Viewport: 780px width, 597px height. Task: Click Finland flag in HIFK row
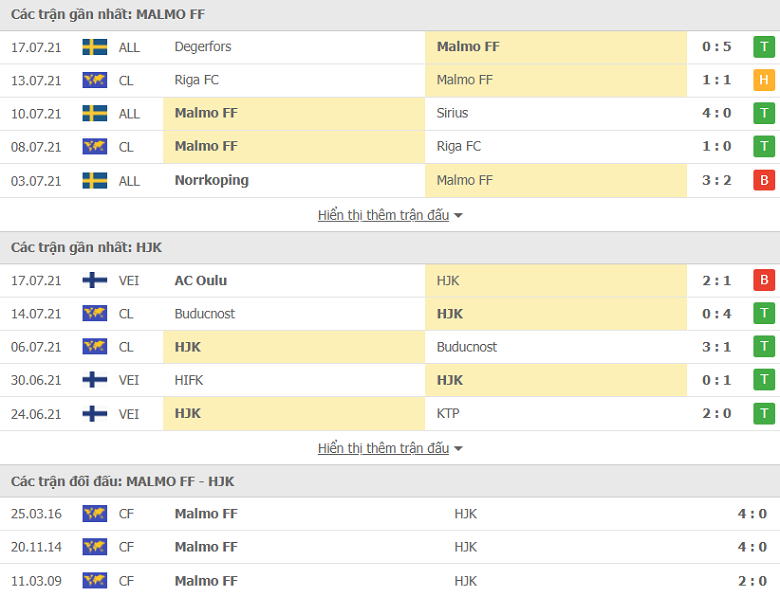[95, 380]
